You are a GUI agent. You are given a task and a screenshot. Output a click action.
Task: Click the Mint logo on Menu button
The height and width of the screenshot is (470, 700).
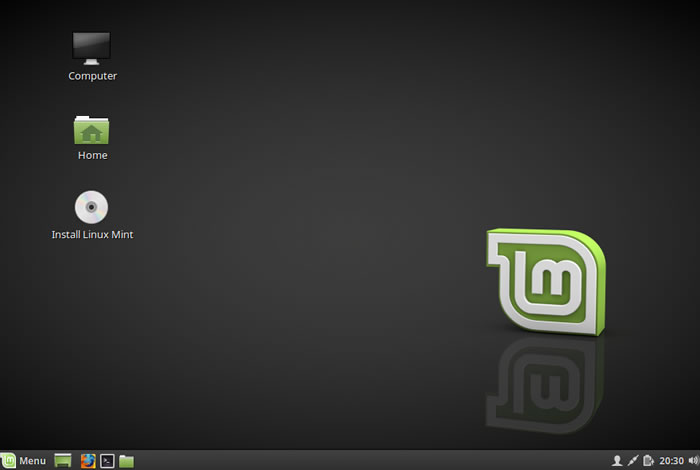[9, 461]
